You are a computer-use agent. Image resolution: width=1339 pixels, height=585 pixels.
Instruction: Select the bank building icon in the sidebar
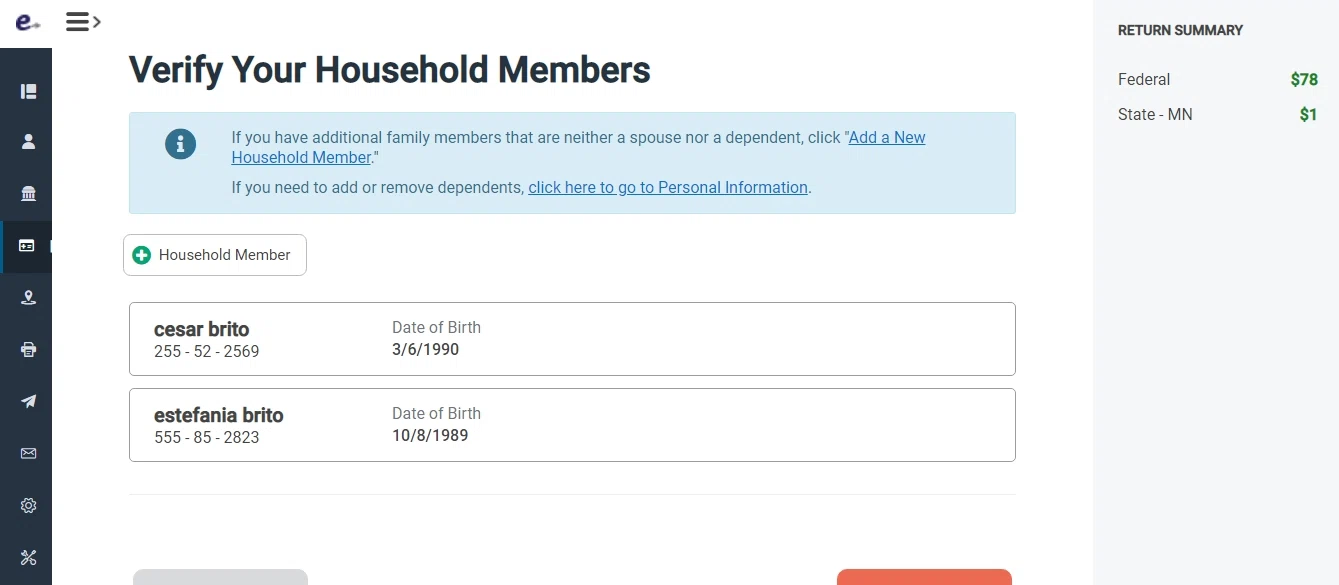coord(28,194)
